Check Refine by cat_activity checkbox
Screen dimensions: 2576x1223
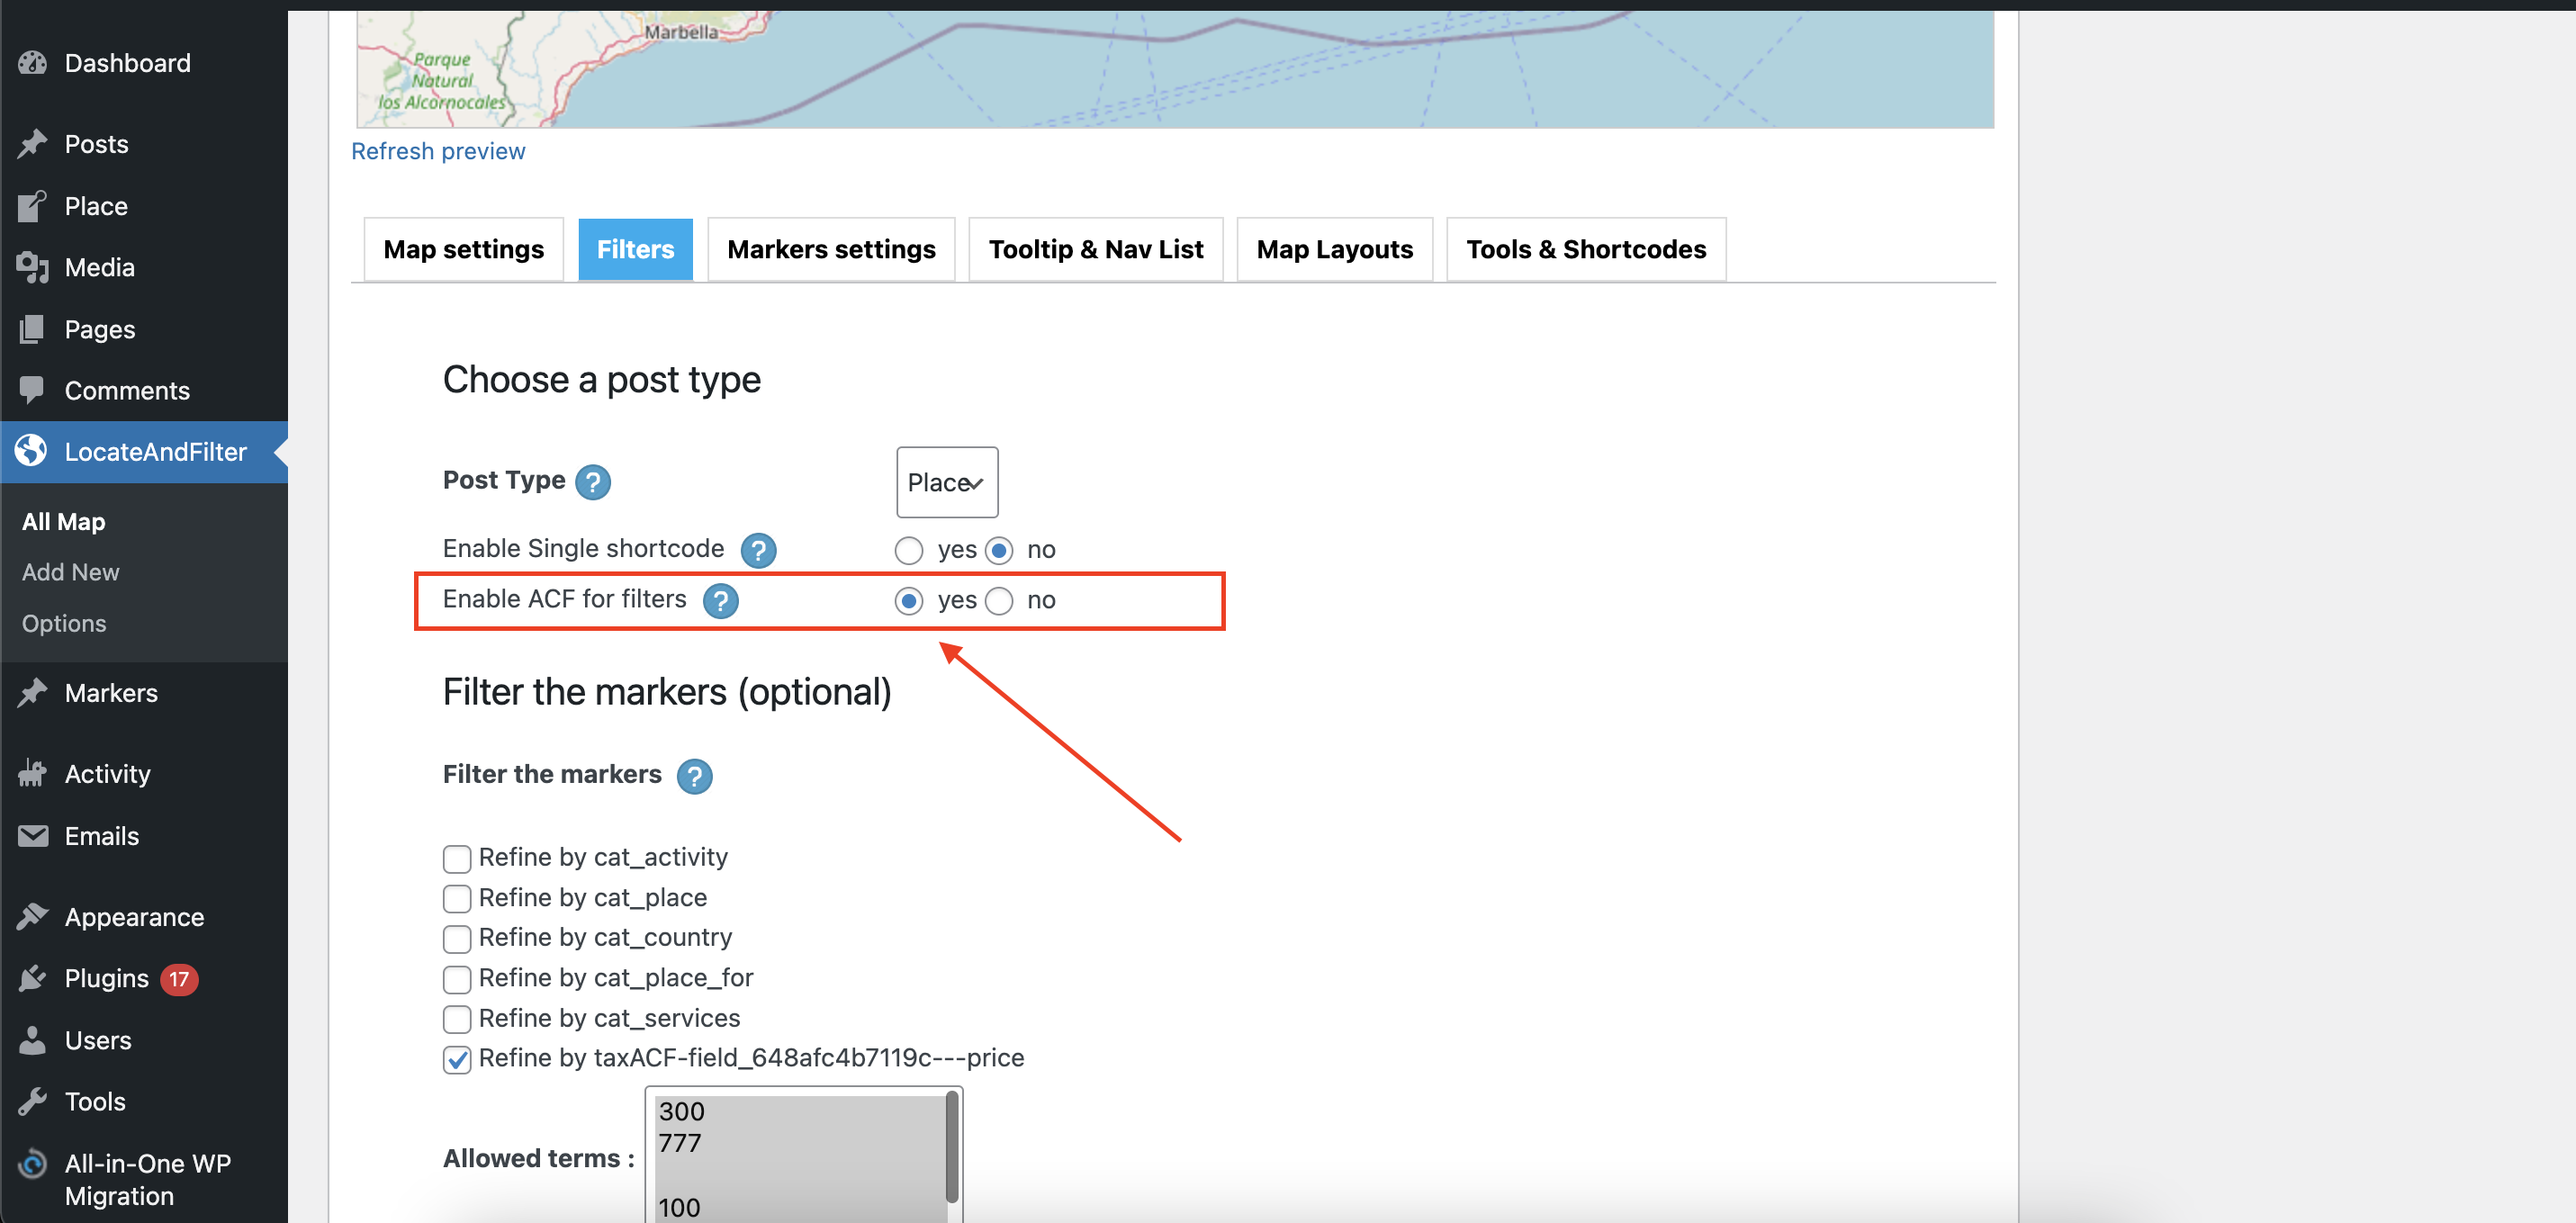[x=457, y=858]
